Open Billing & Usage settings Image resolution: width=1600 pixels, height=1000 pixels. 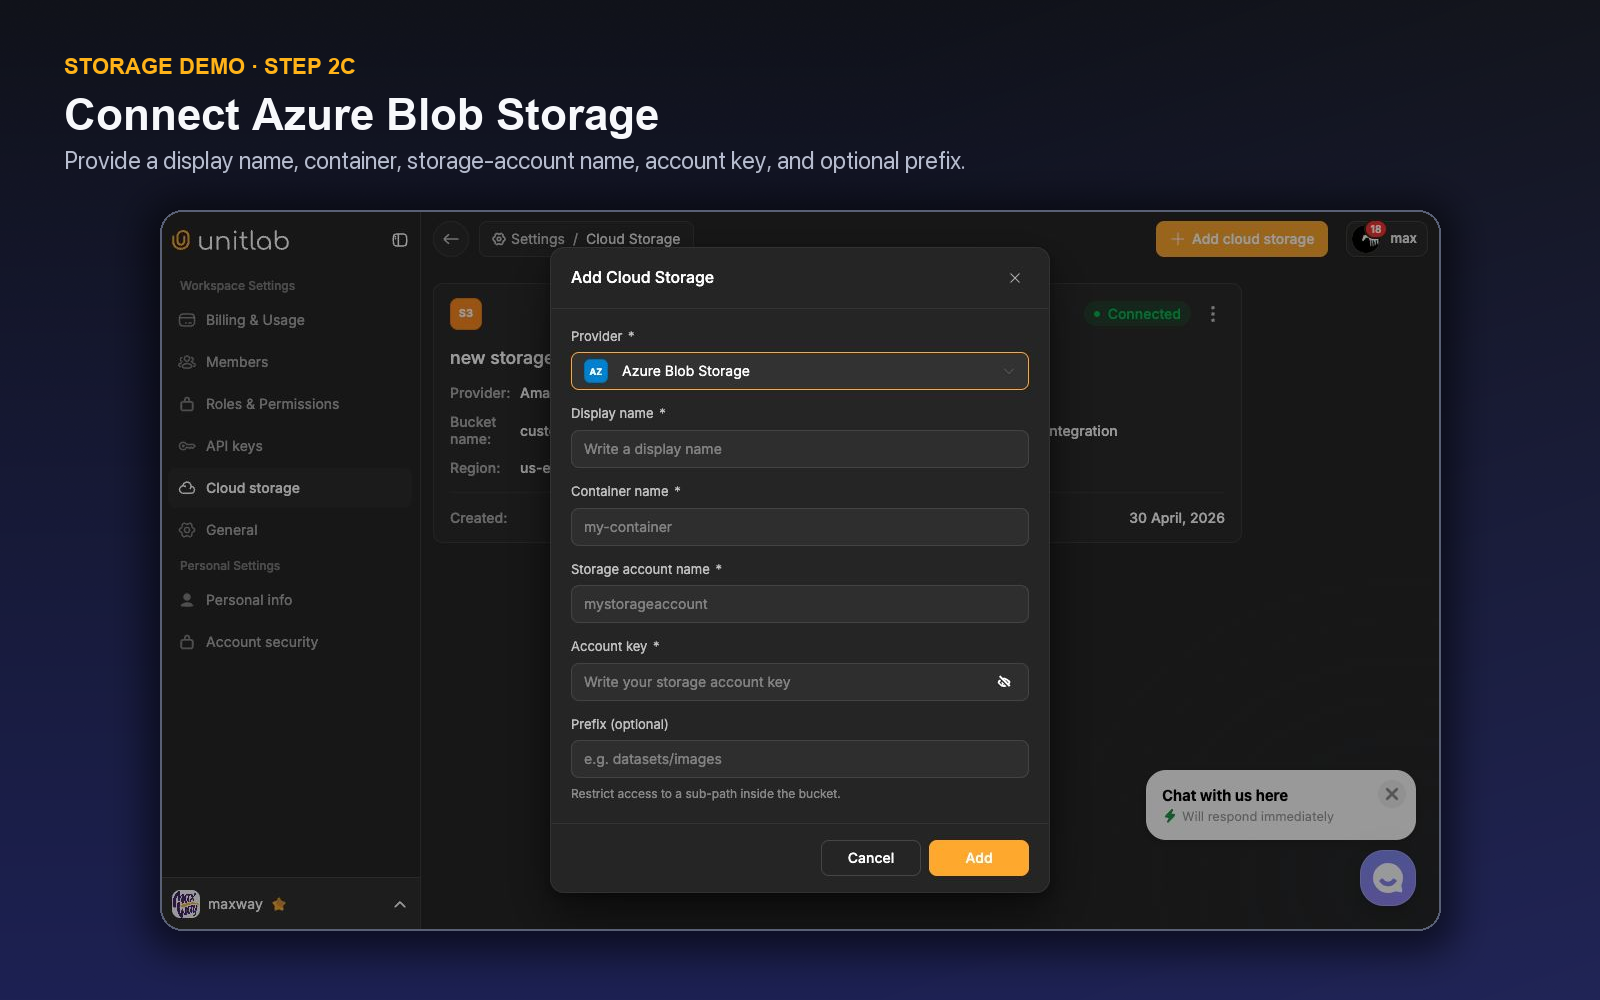290,320
